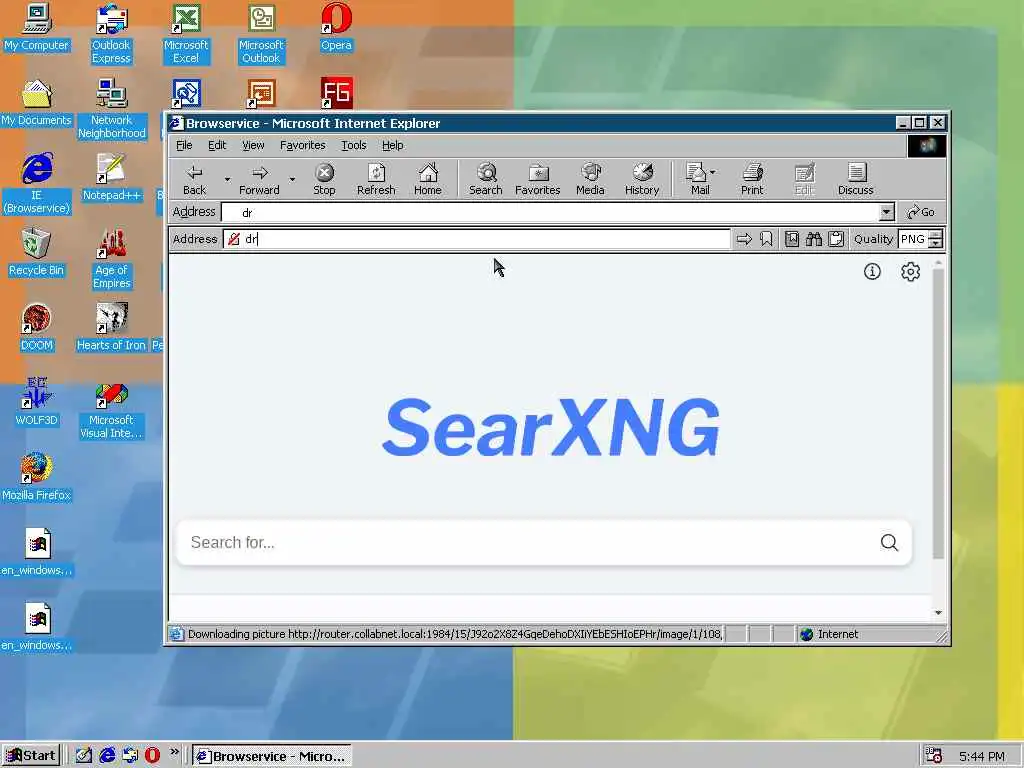
Task: Click Opera icon in quick launch bar
Action: 152,756
